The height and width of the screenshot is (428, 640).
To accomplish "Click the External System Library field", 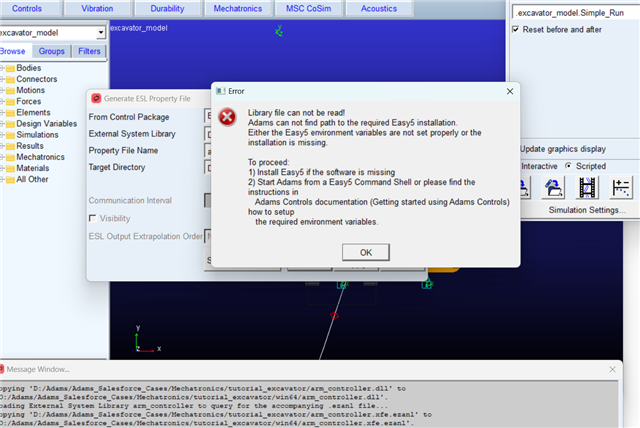I will pyautogui.click(x=207, y=133).
